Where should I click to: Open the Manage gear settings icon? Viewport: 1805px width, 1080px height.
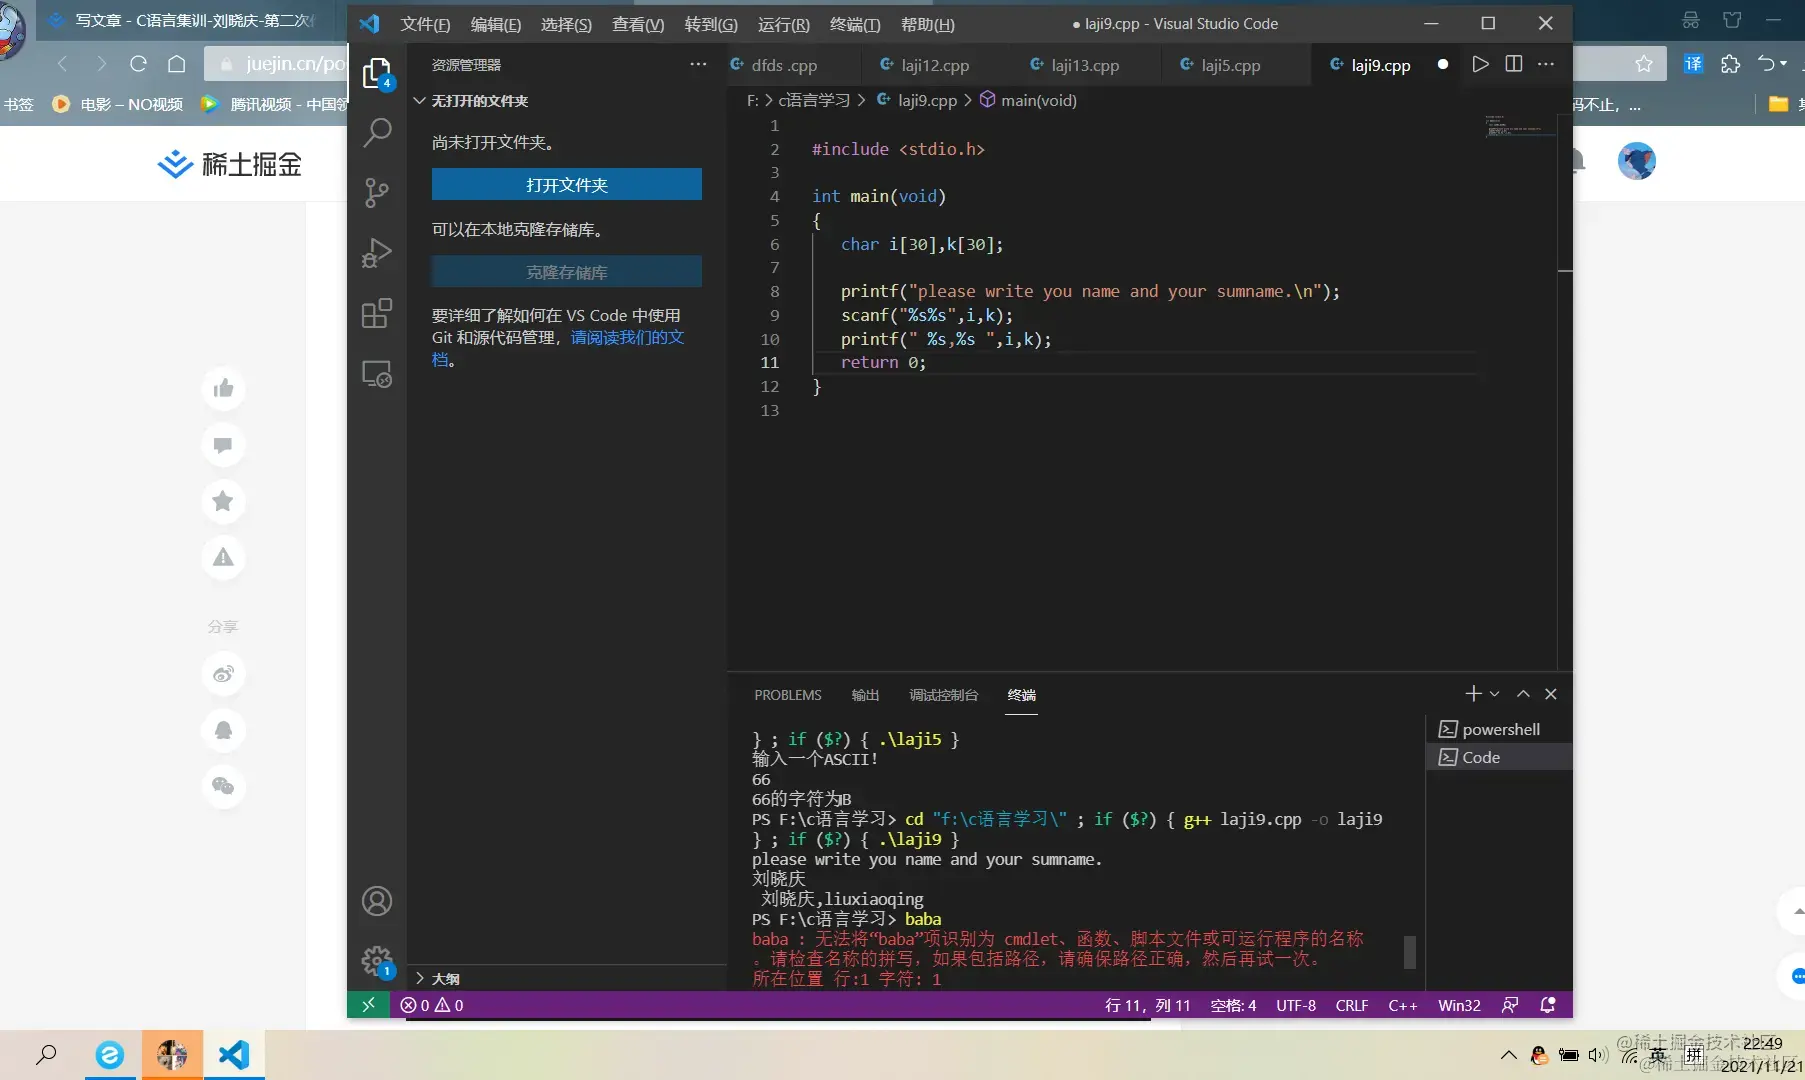(x=377, y=961)
